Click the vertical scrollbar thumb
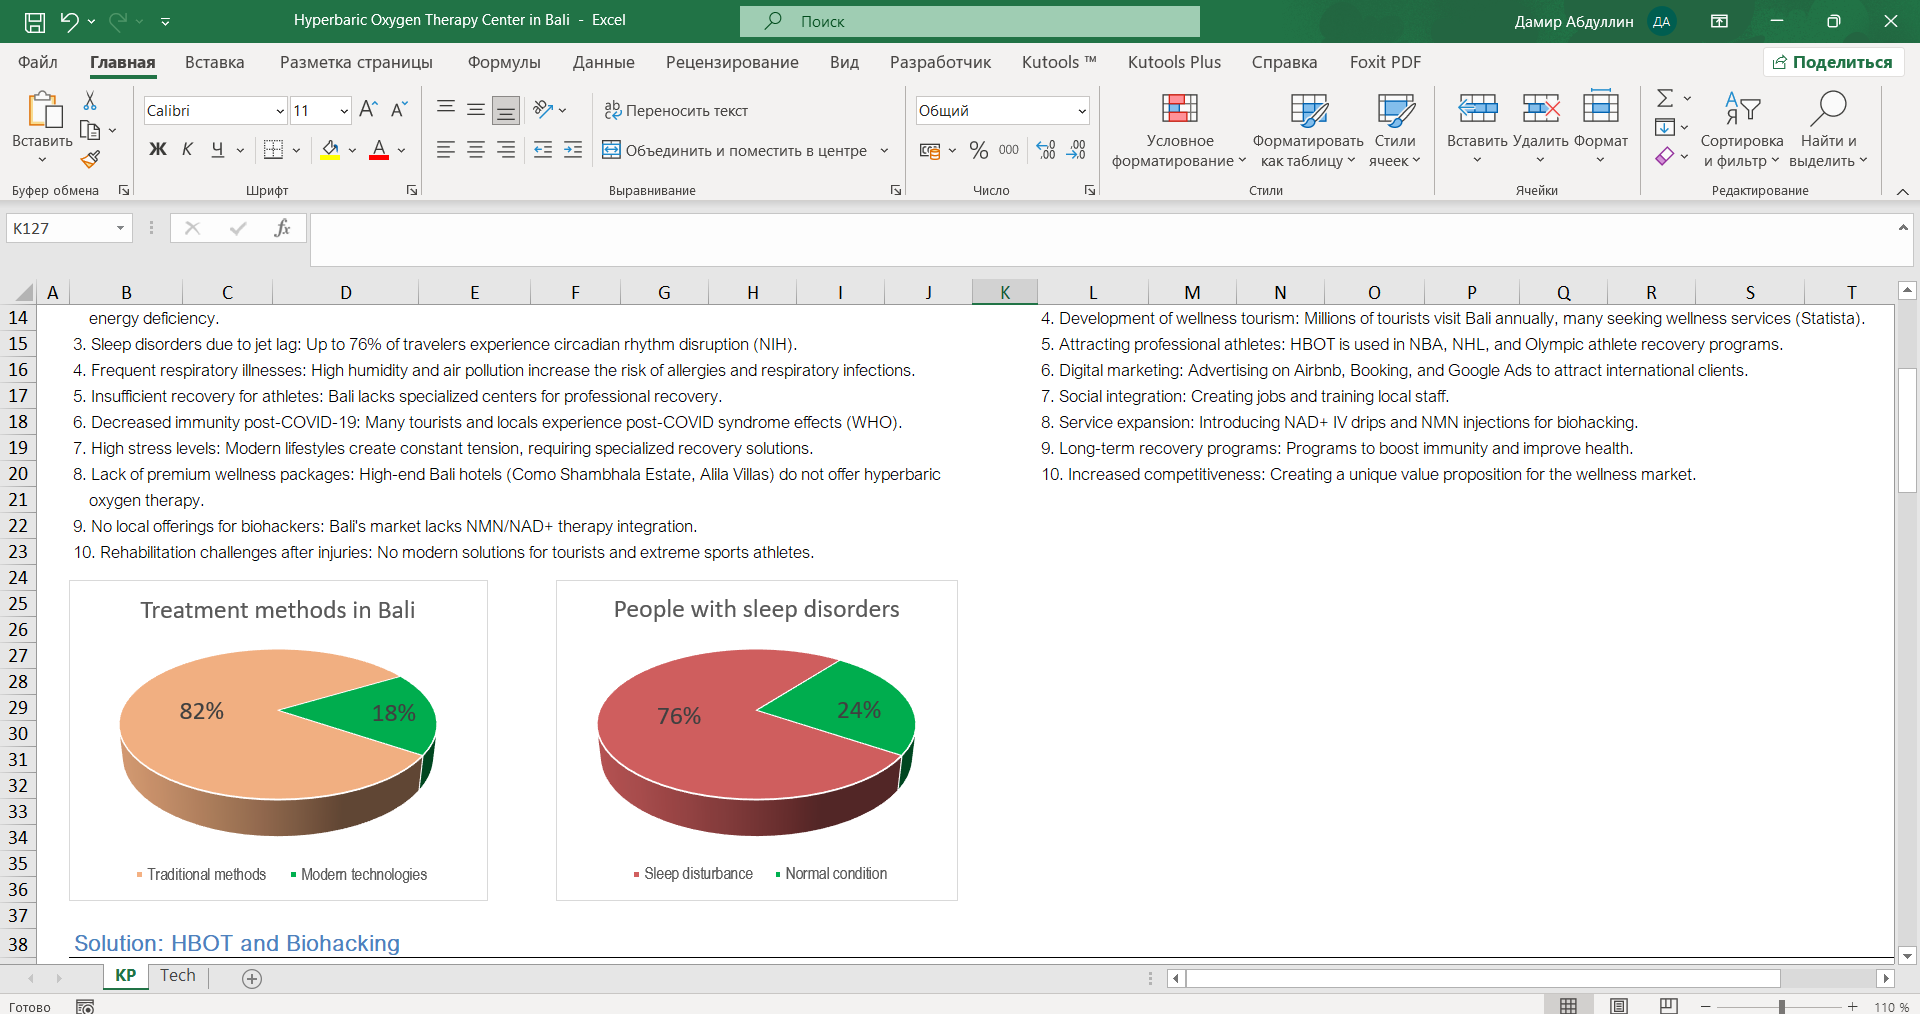This screenshot has width=1920, height=1014. pyautogui.click(x=1907, y=431)
